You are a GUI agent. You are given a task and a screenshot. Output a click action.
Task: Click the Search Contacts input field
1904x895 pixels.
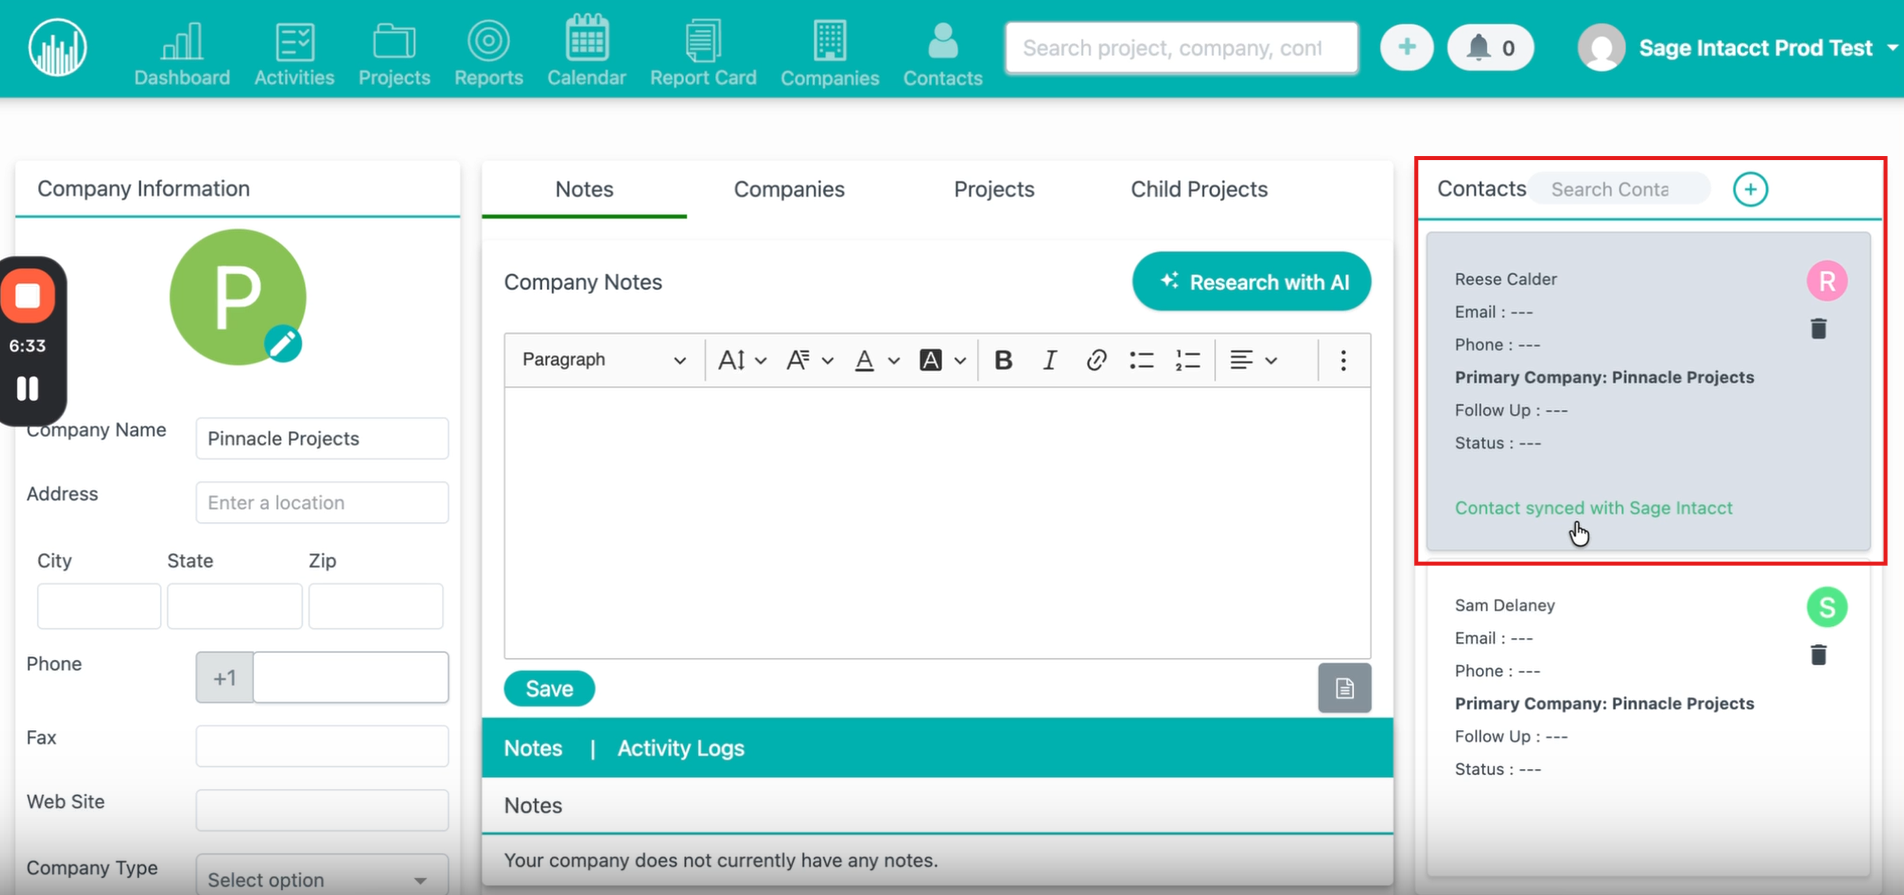[x=1617, y=189]
